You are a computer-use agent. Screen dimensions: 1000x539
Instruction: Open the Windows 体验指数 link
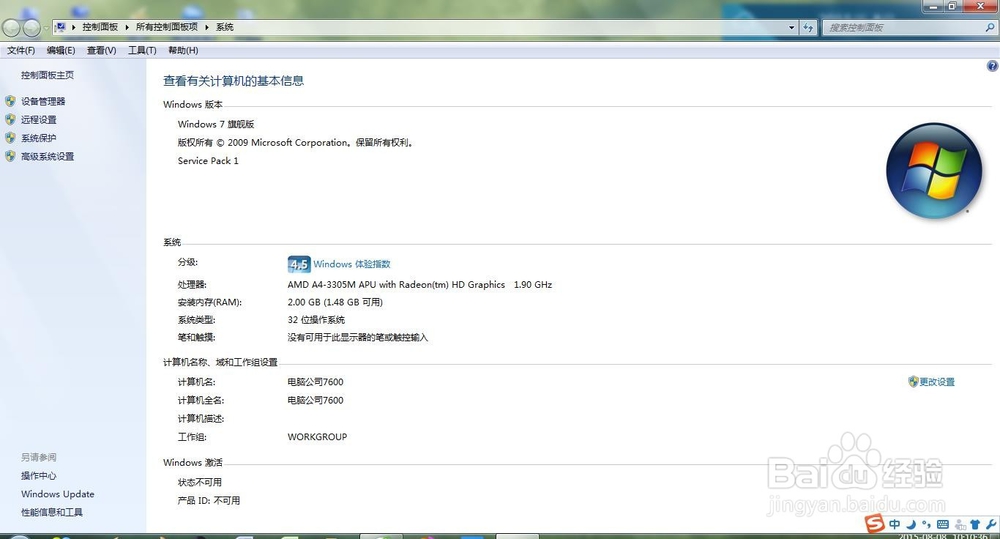[x=351, y=264]
